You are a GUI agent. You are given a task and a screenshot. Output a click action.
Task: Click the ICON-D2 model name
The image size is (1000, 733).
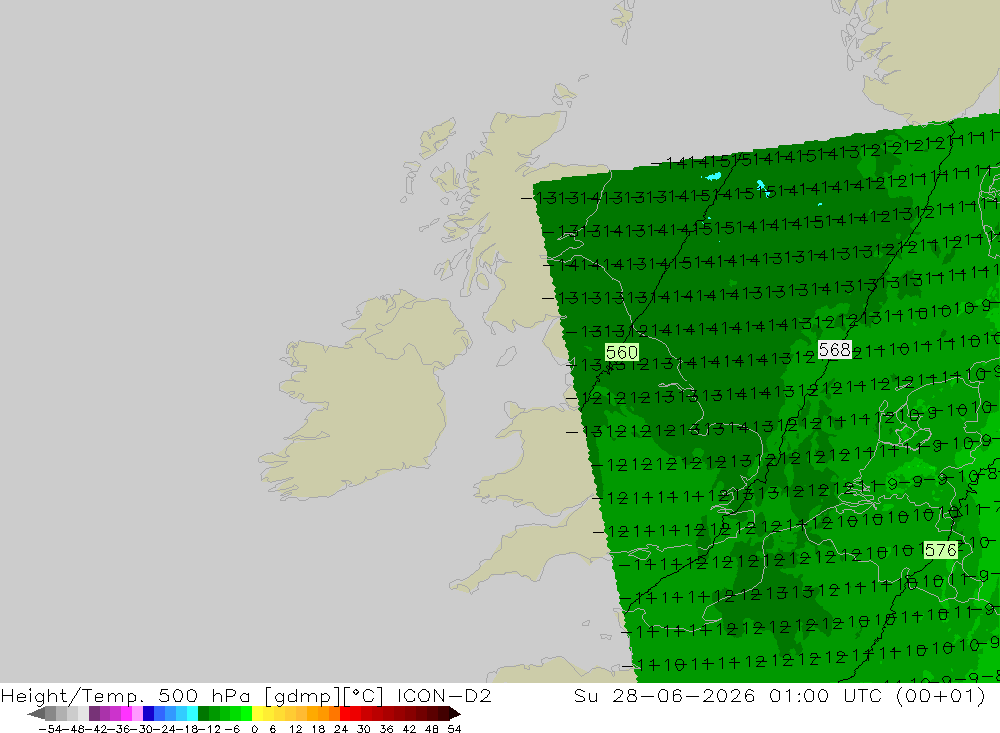[x=444, y=695]
